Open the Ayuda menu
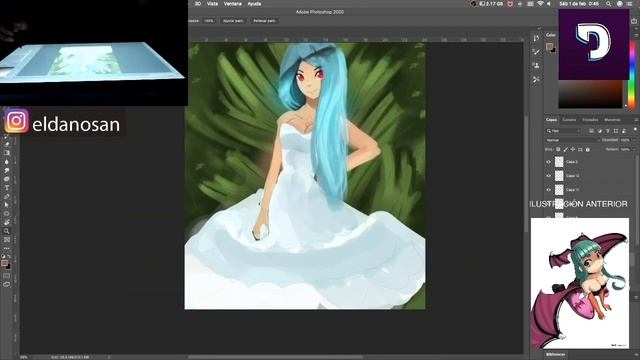The width and height of the screenshot is (640, 360). click(x=254, y=4)
